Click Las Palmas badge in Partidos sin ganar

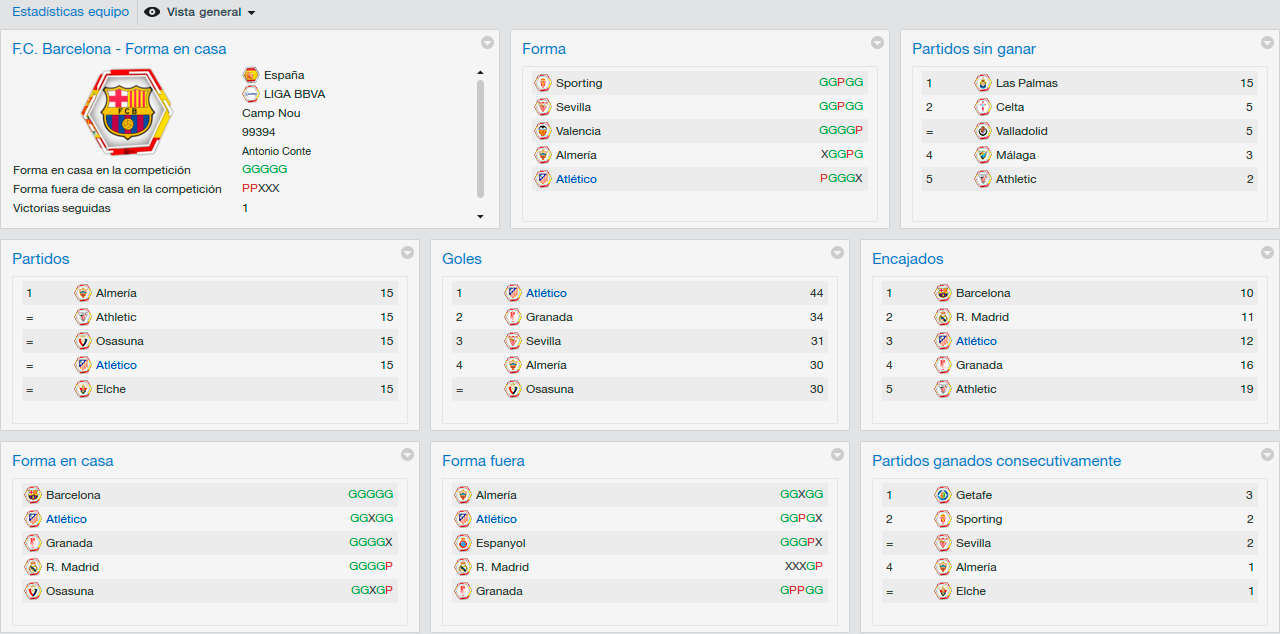point(983,83)
